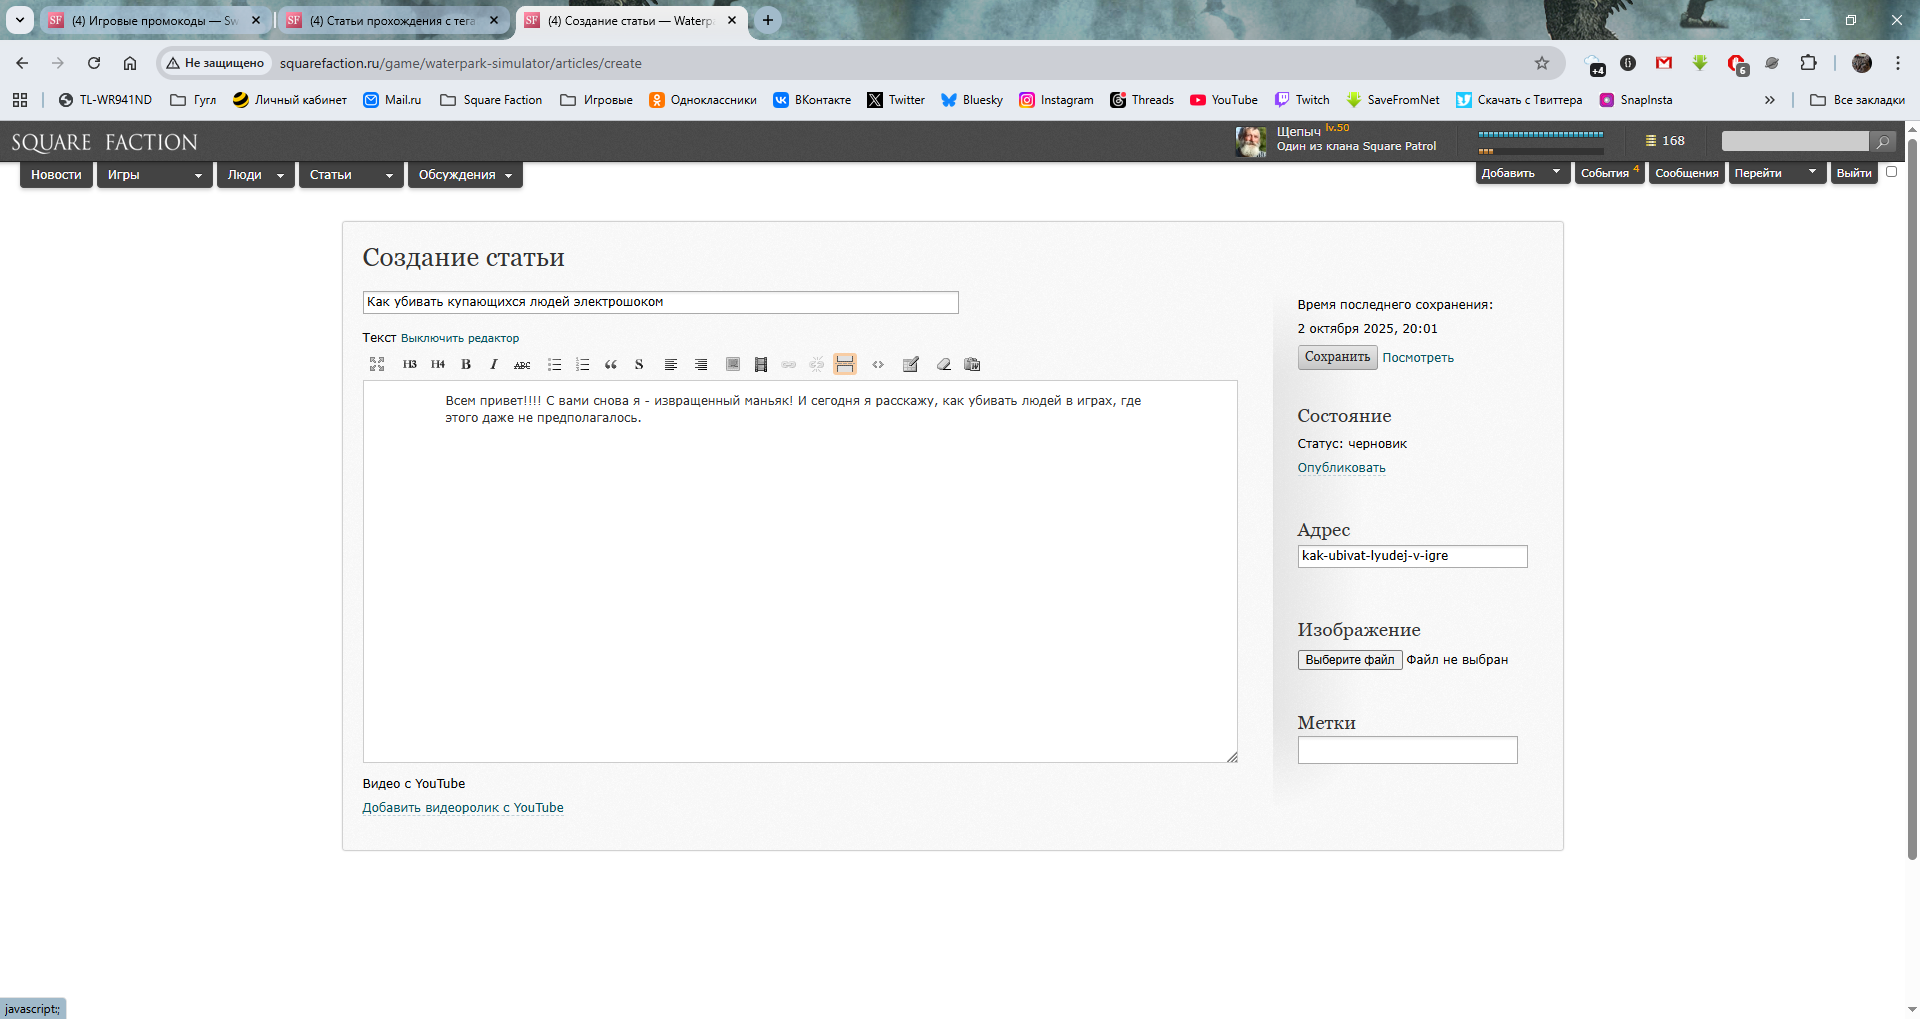Insert video using film strip icon

[x=761, y=364]
